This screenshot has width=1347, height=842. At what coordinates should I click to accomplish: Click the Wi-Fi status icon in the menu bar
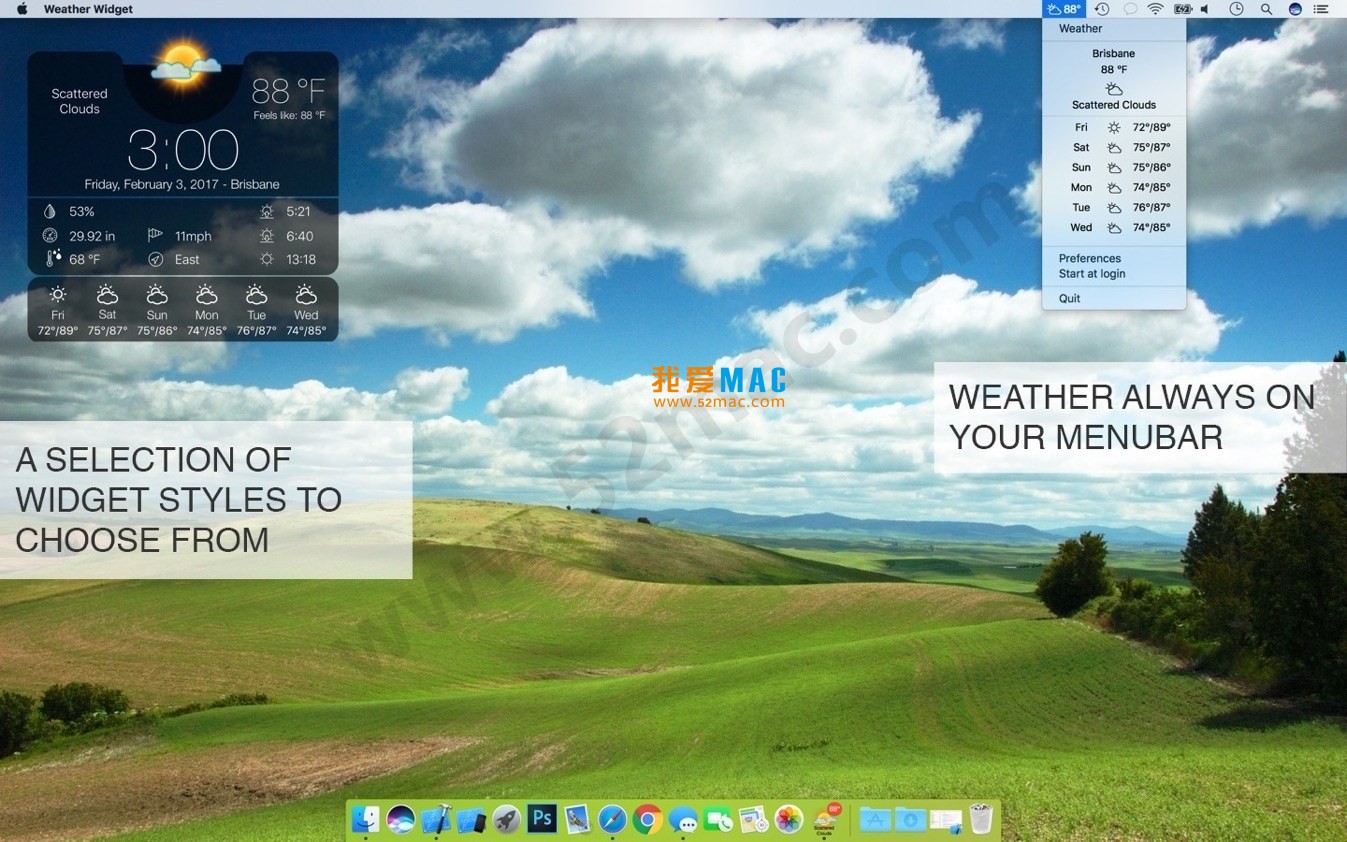pyautogui.click(x=1155, y=9)
